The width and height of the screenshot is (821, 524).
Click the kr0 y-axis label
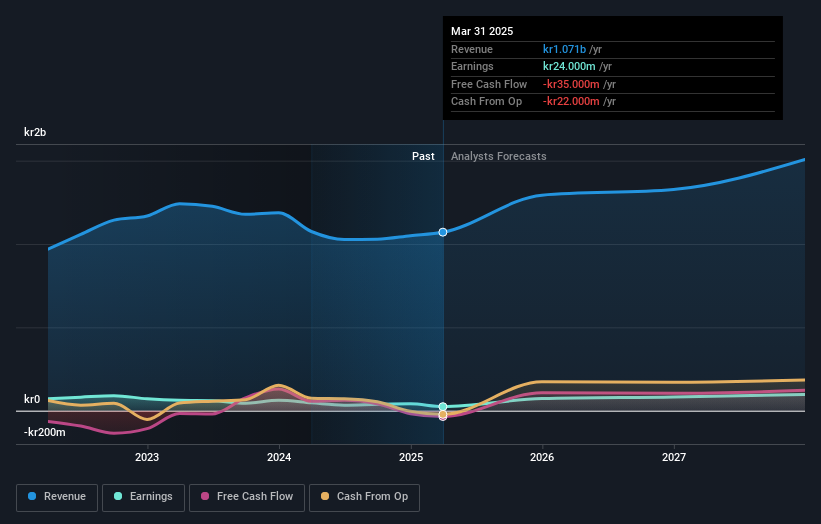(32, 399)
